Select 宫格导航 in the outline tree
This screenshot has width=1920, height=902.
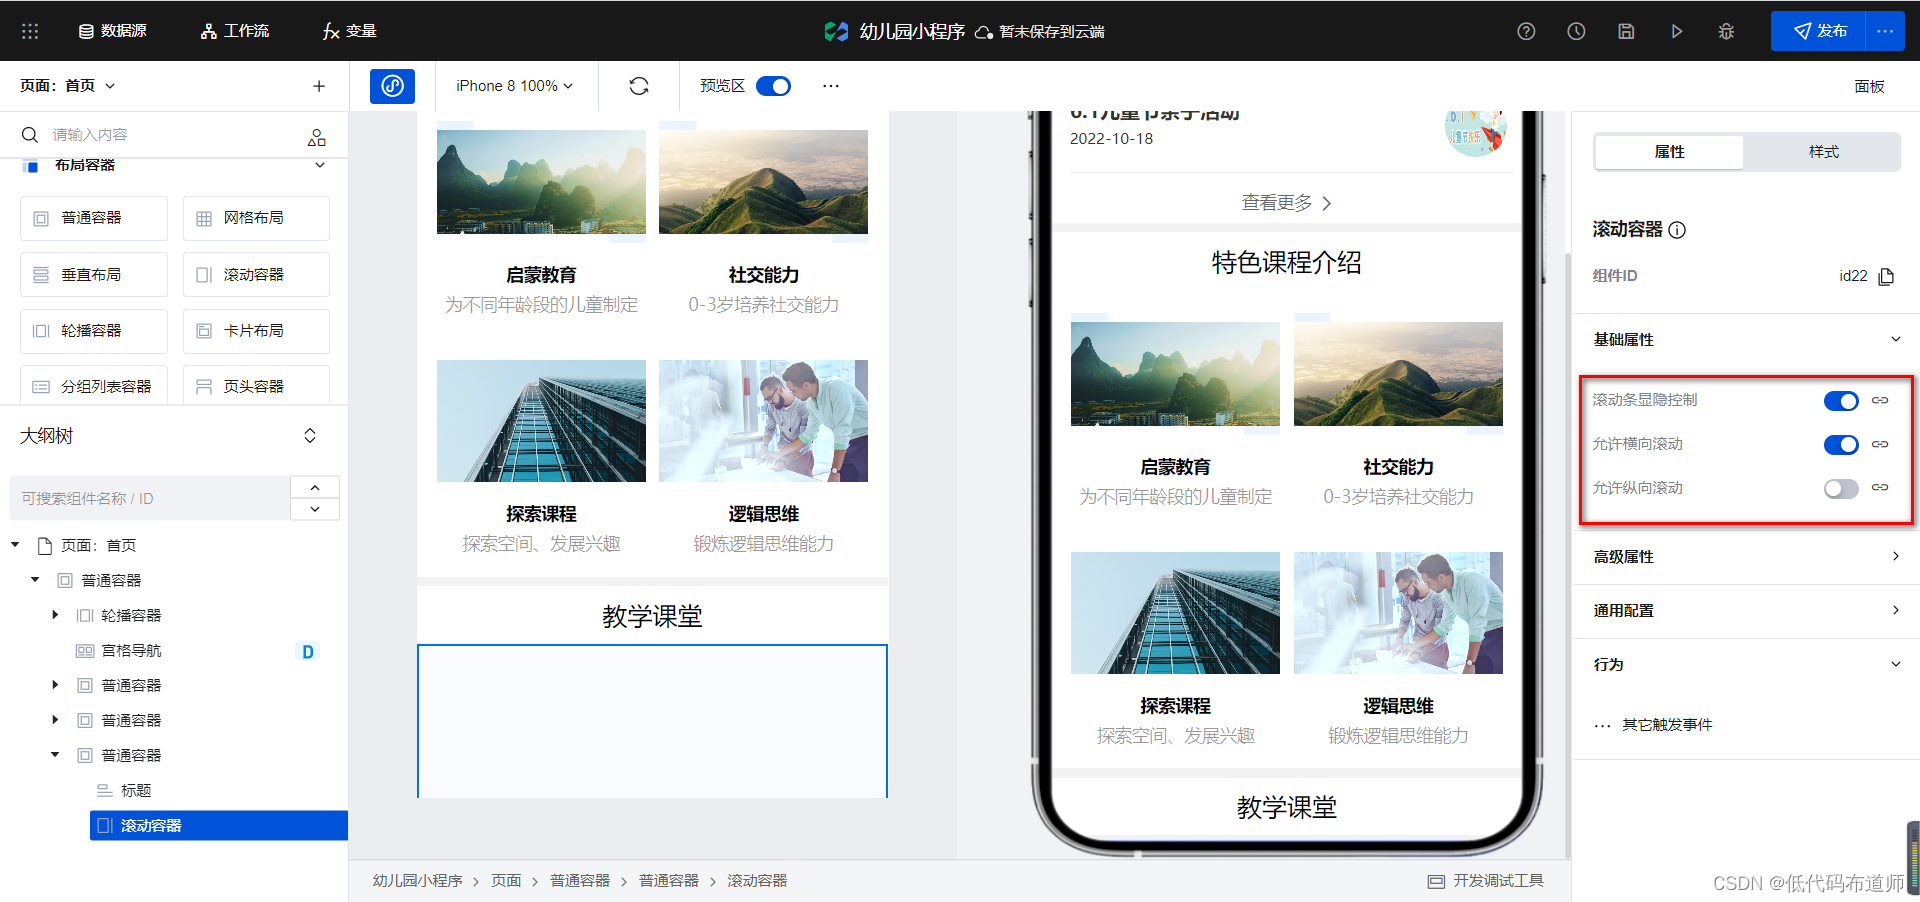(x=131, y=650)
